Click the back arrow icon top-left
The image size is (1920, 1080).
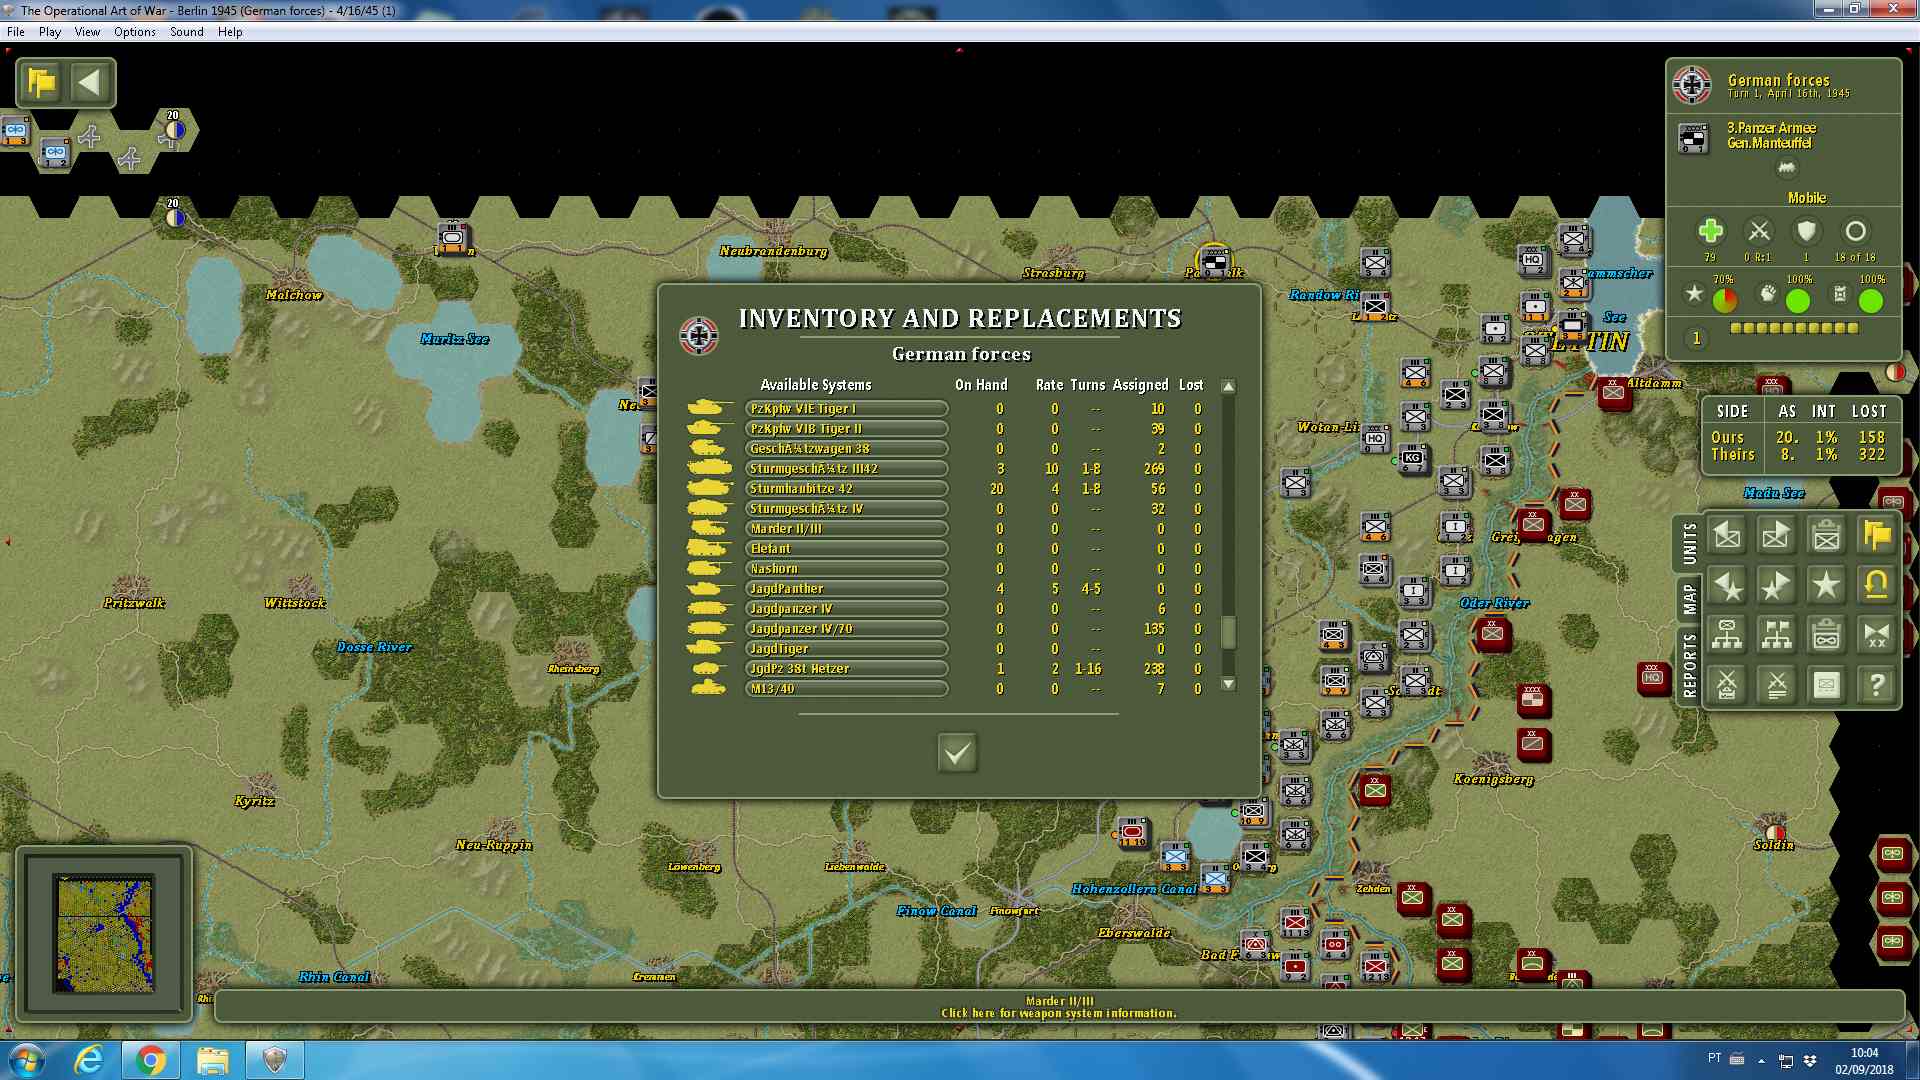click(90, 83)
